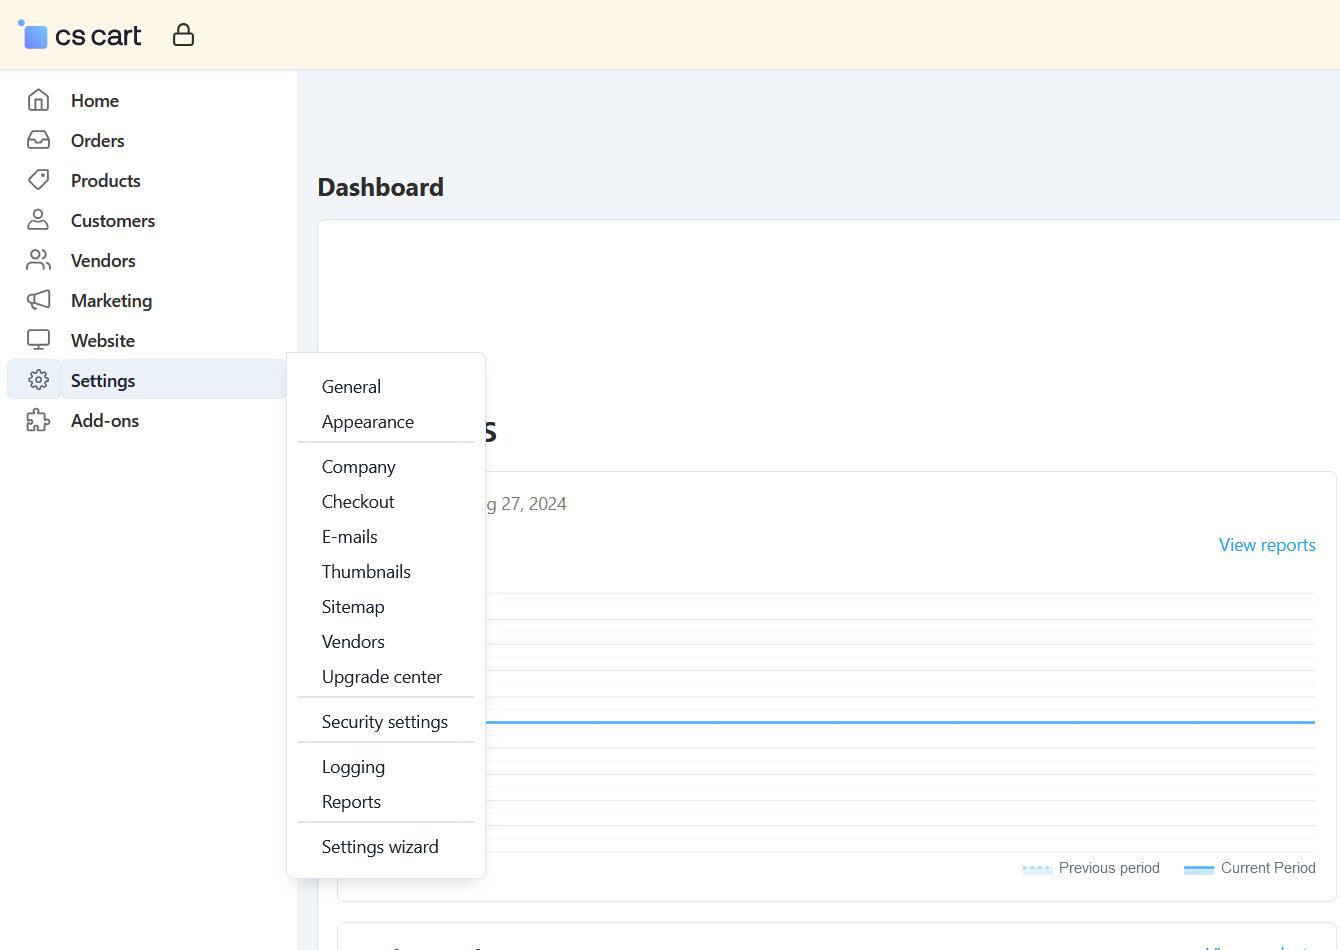Open Home in the sidebar
This screenshot has width=1340, height=950.
(x=95, y=100)
